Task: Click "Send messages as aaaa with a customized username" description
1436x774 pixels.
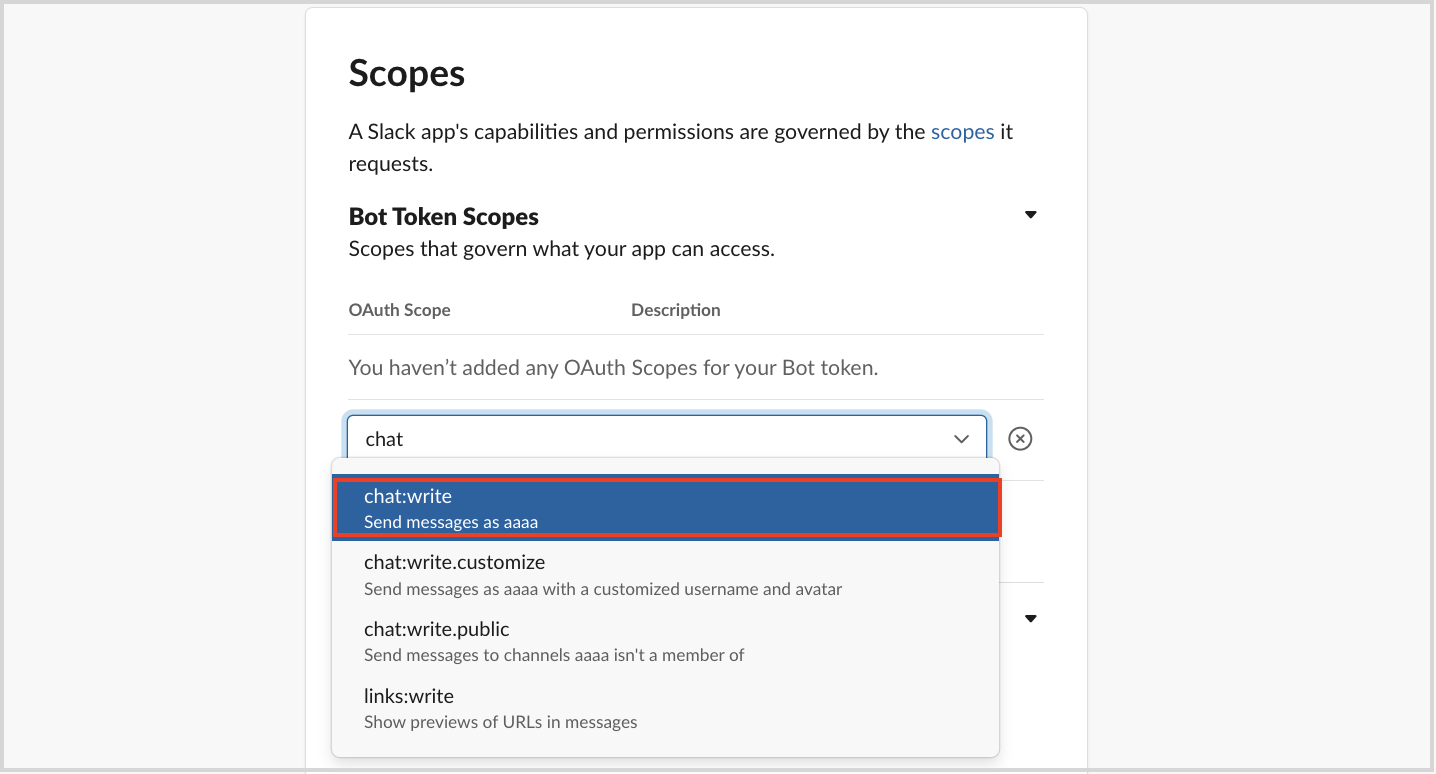Action: click(x=603, y=589)
